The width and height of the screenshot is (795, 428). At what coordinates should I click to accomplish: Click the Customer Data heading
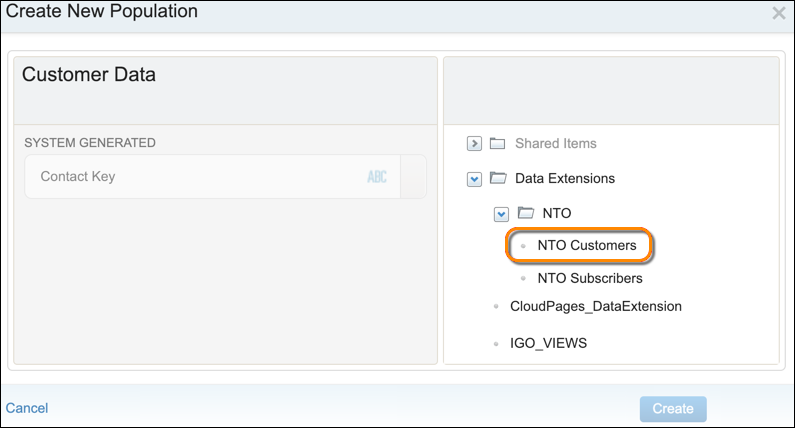click(x=89, y=75)
